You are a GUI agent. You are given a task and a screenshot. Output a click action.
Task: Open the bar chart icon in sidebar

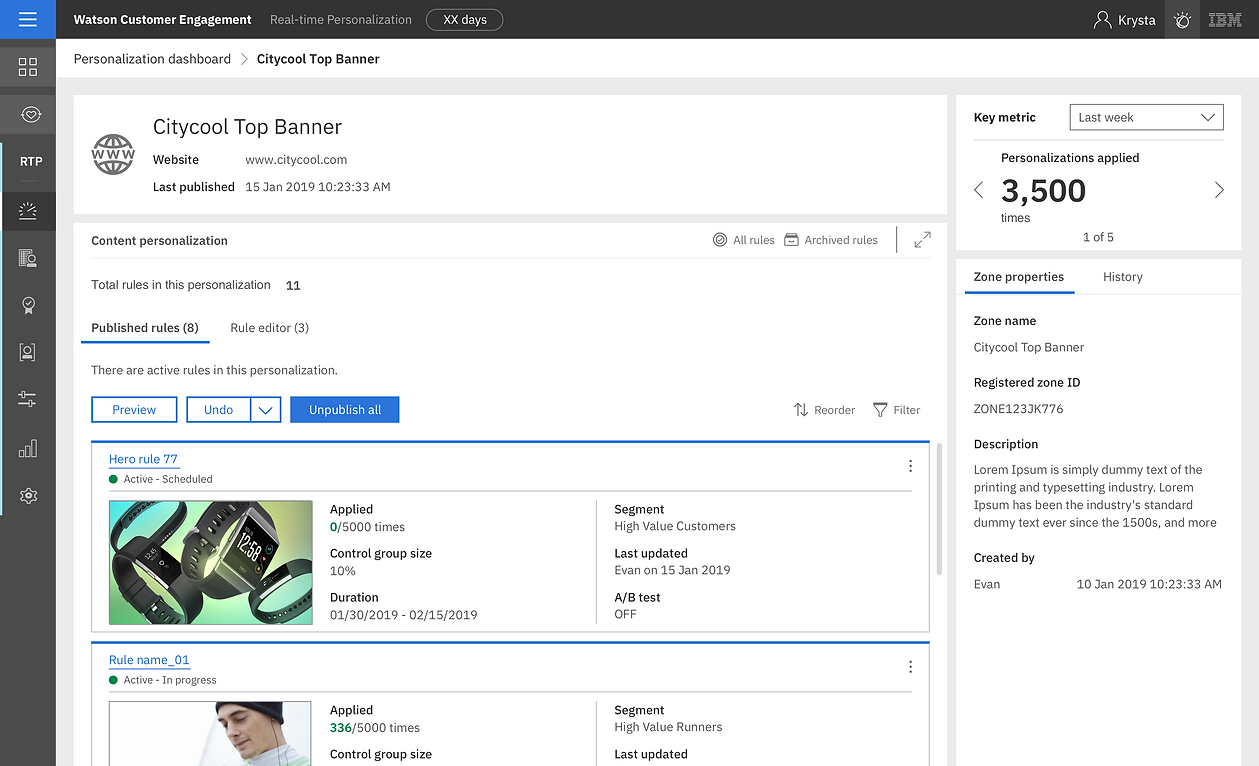[x=28, y=448]
